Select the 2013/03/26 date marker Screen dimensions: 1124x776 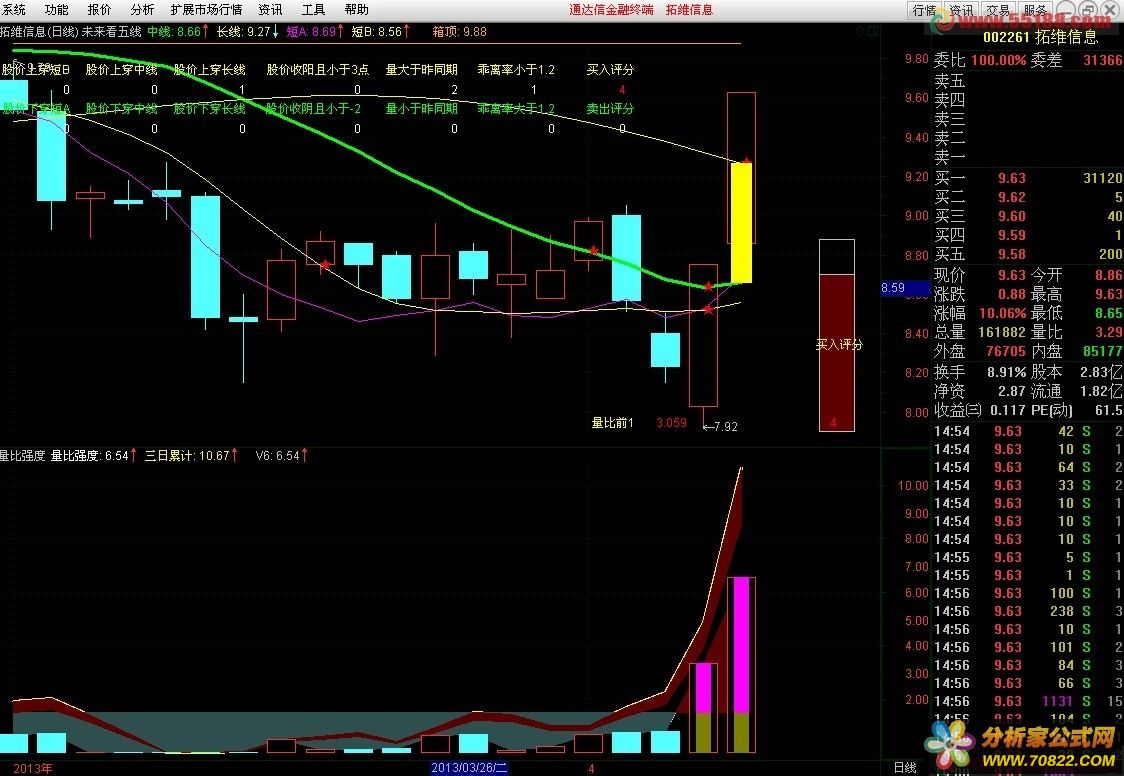pyautogui.click(x=470, y=768)
